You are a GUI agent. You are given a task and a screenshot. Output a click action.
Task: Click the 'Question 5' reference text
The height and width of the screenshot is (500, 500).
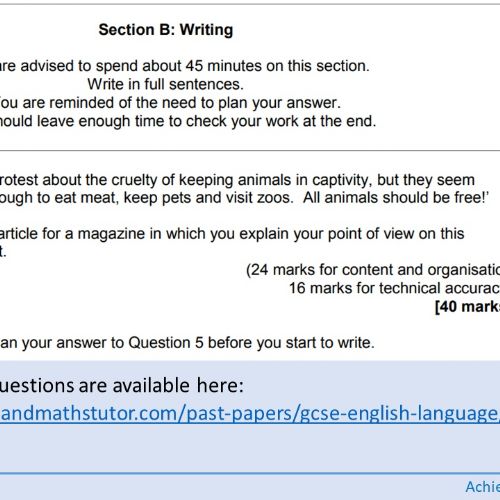166,343
